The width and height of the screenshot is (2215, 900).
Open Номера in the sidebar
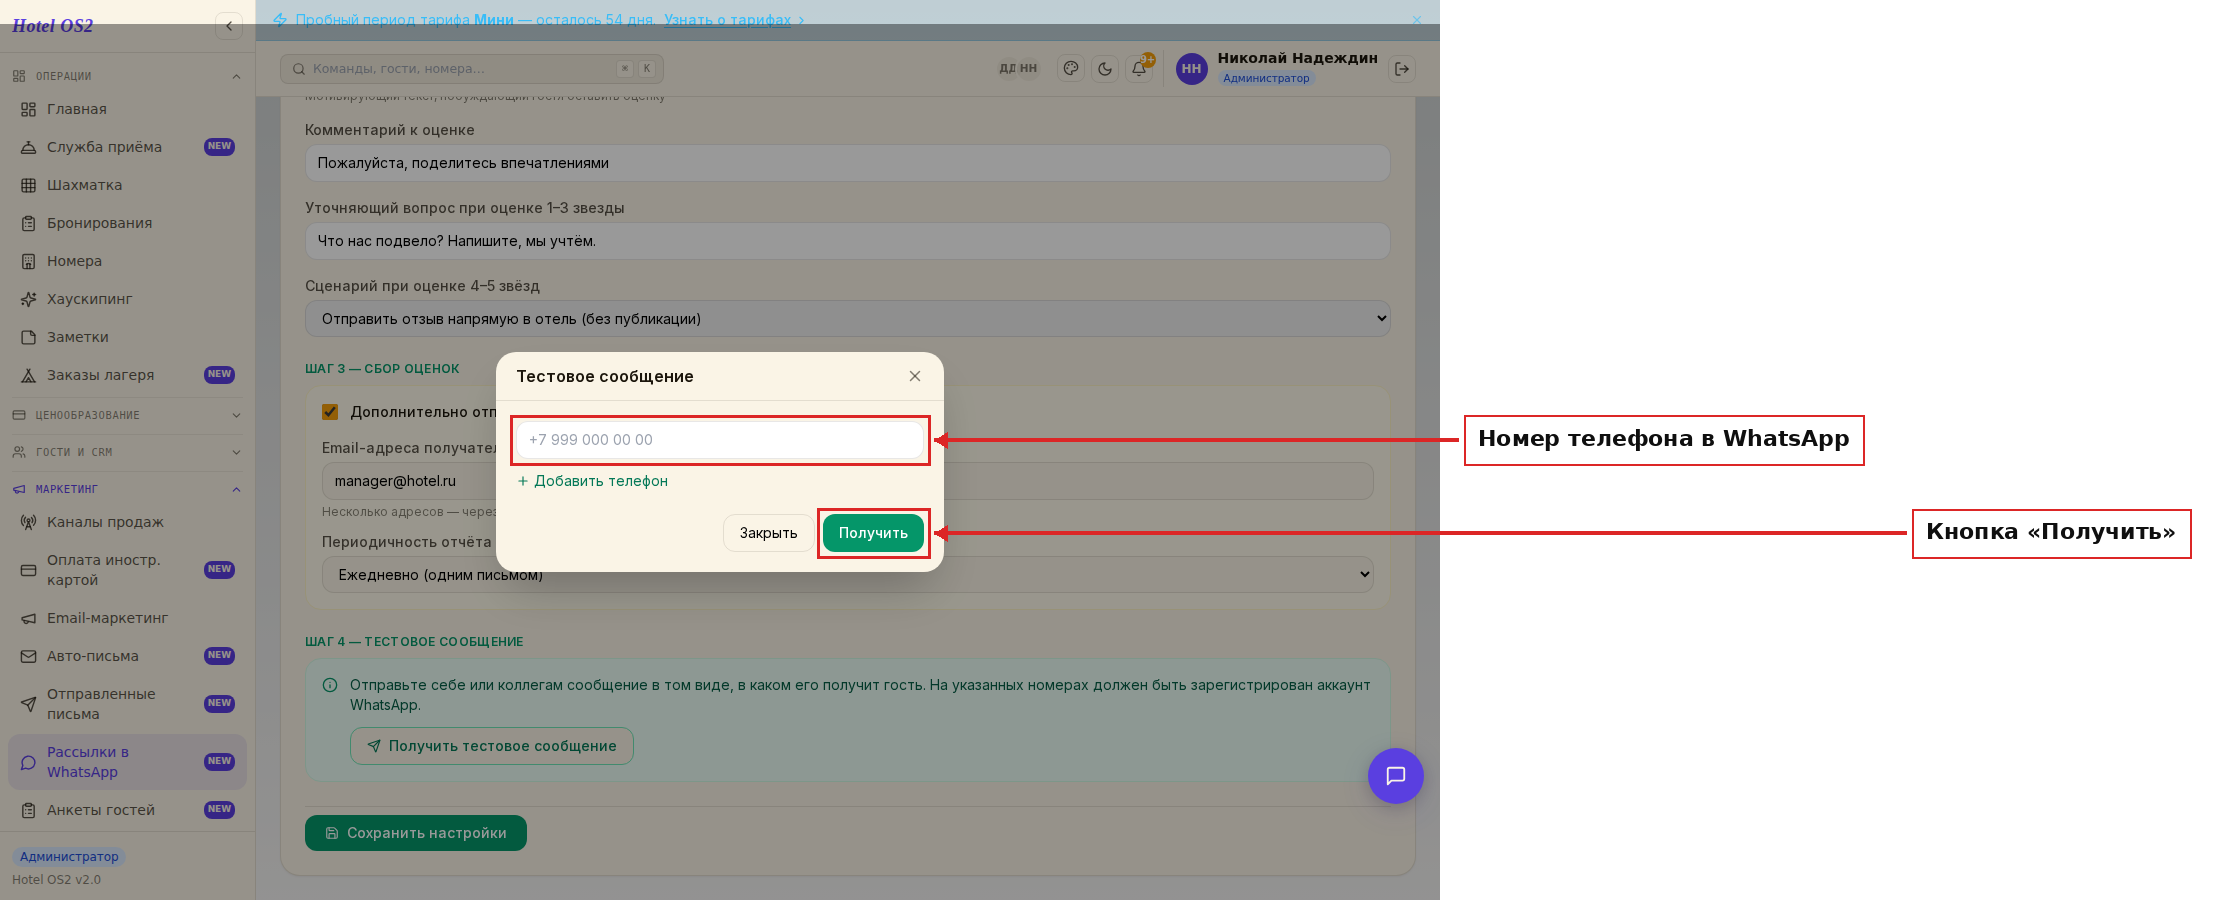(x=127, y=261)
